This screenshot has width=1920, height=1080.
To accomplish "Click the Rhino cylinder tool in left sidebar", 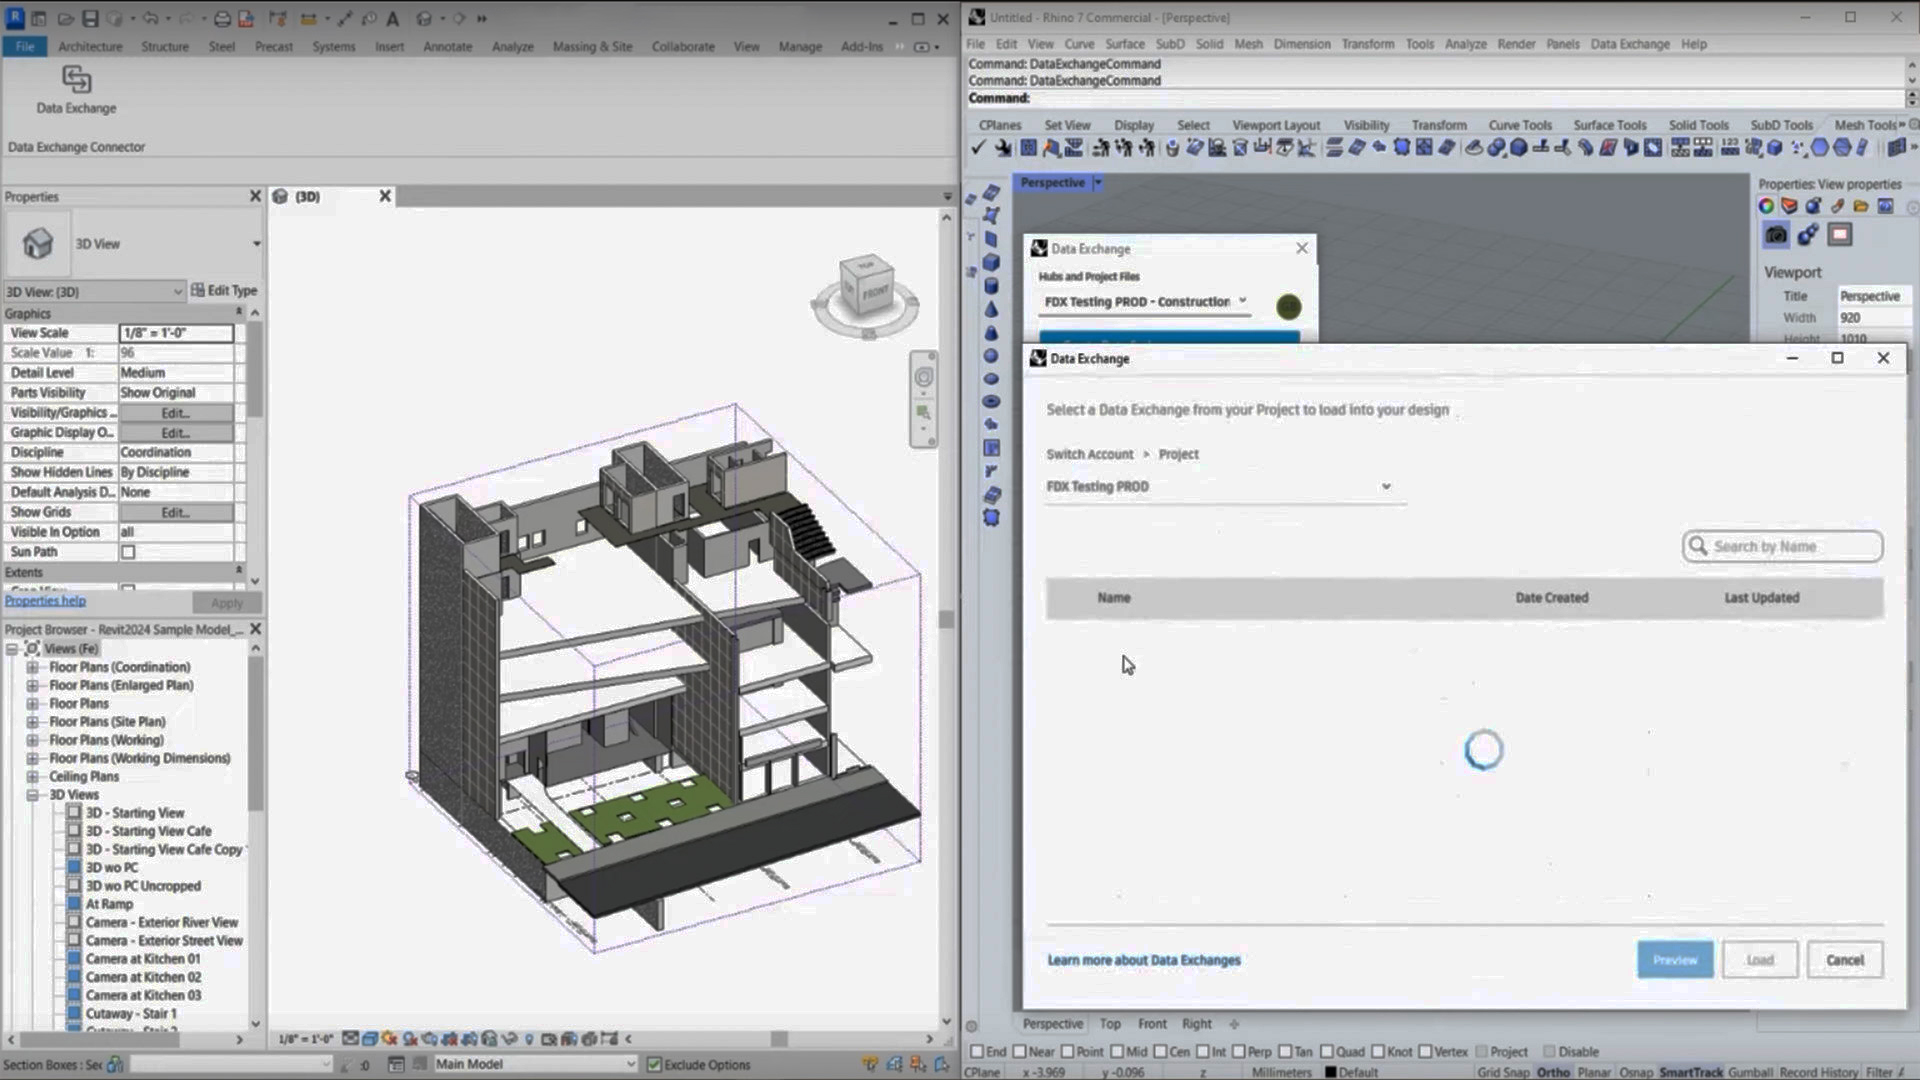I will pyautogui.click(x=991, y=286).
